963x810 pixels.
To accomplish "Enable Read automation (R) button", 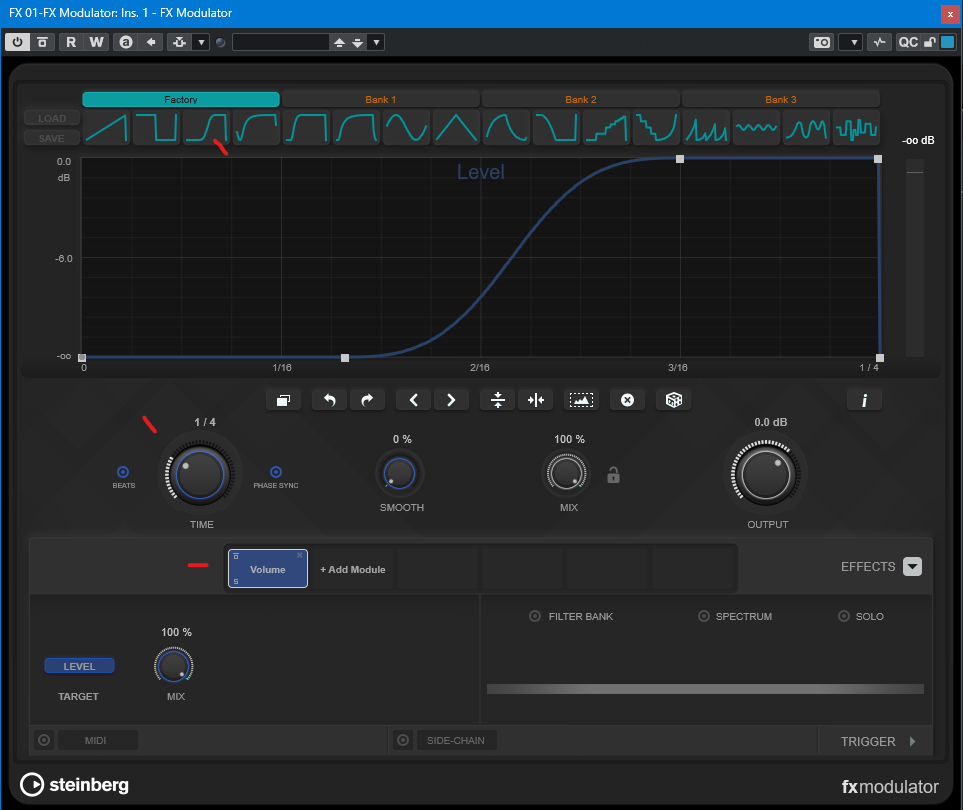I will tap(71, 42).
